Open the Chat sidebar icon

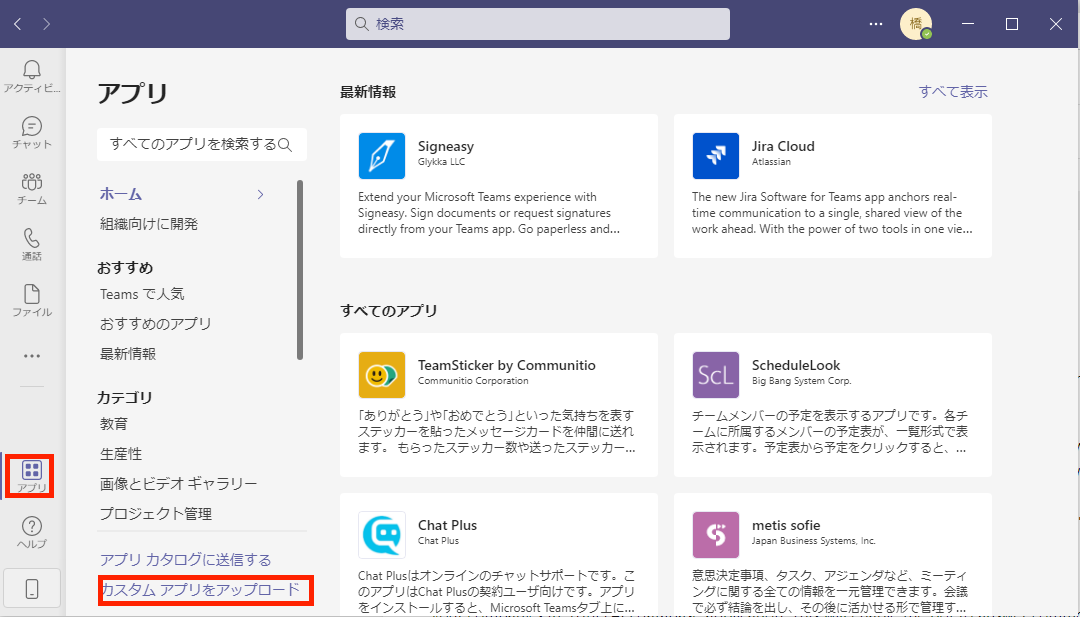coord(32,126)
